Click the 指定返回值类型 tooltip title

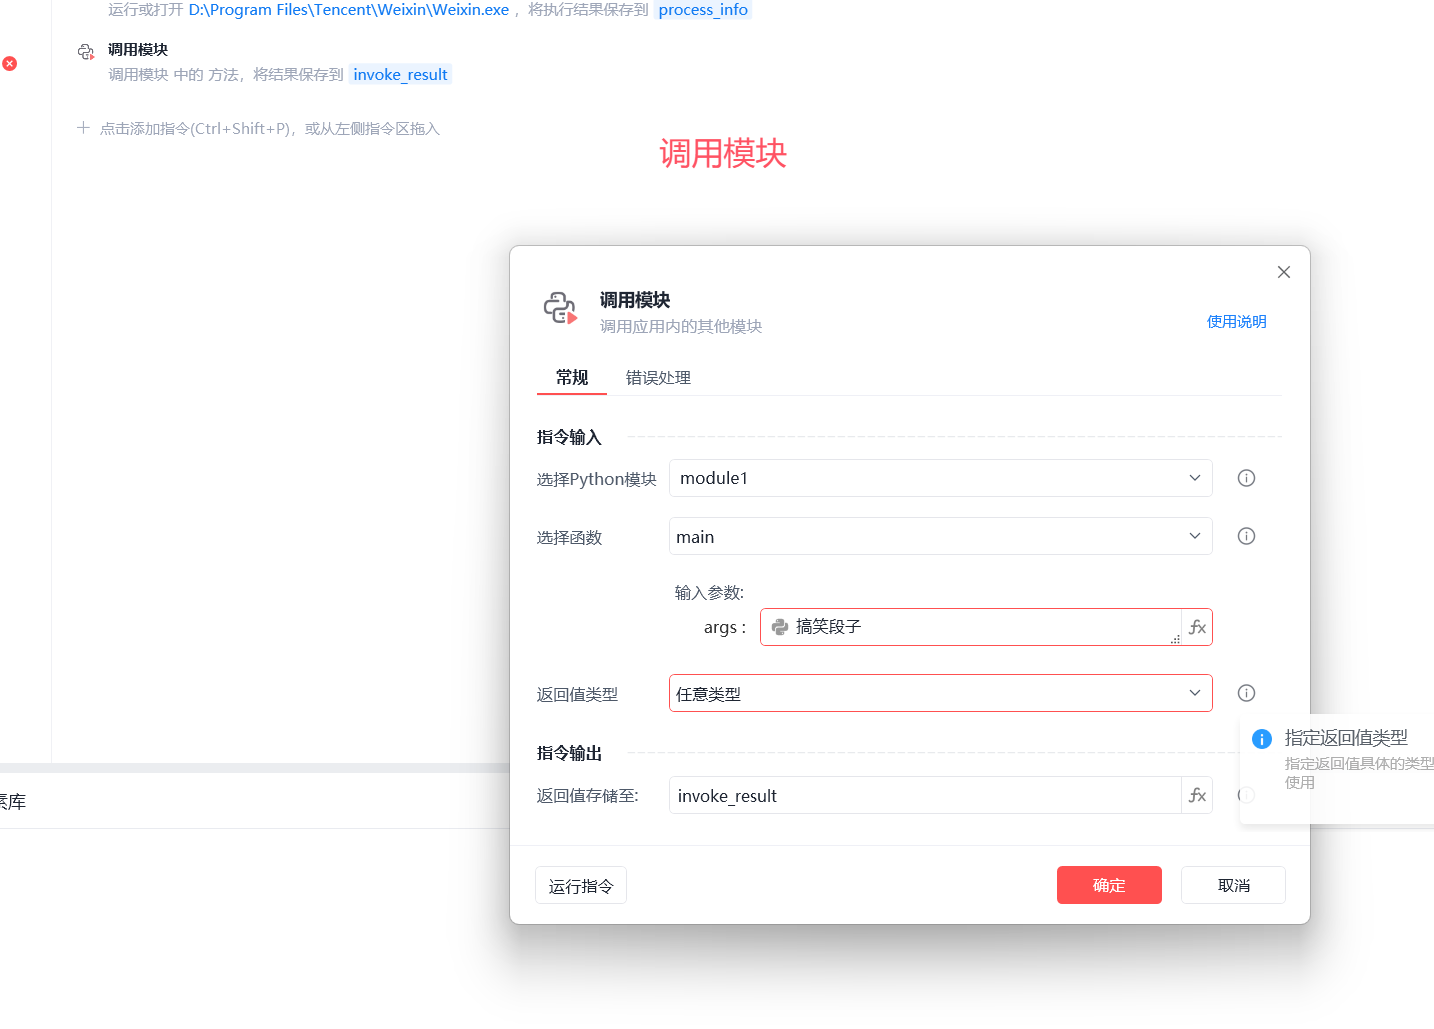(x=1346, y=738)
